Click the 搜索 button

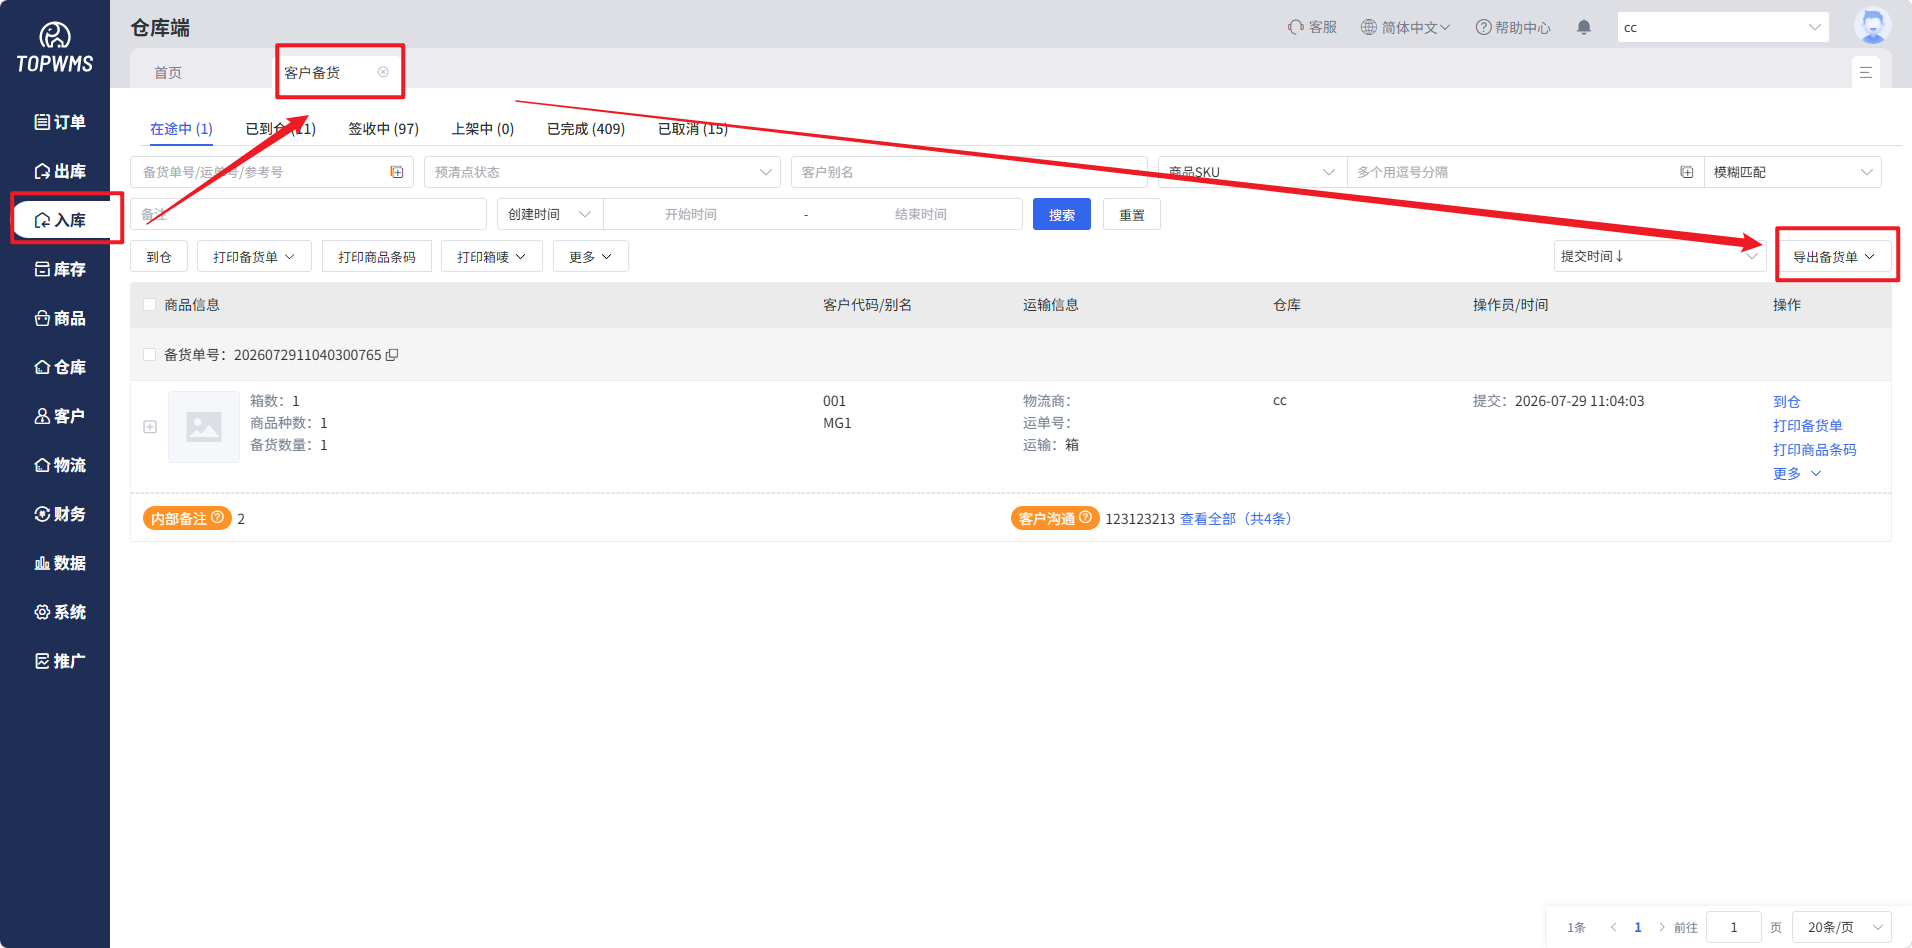click(x=1062, y=214)
